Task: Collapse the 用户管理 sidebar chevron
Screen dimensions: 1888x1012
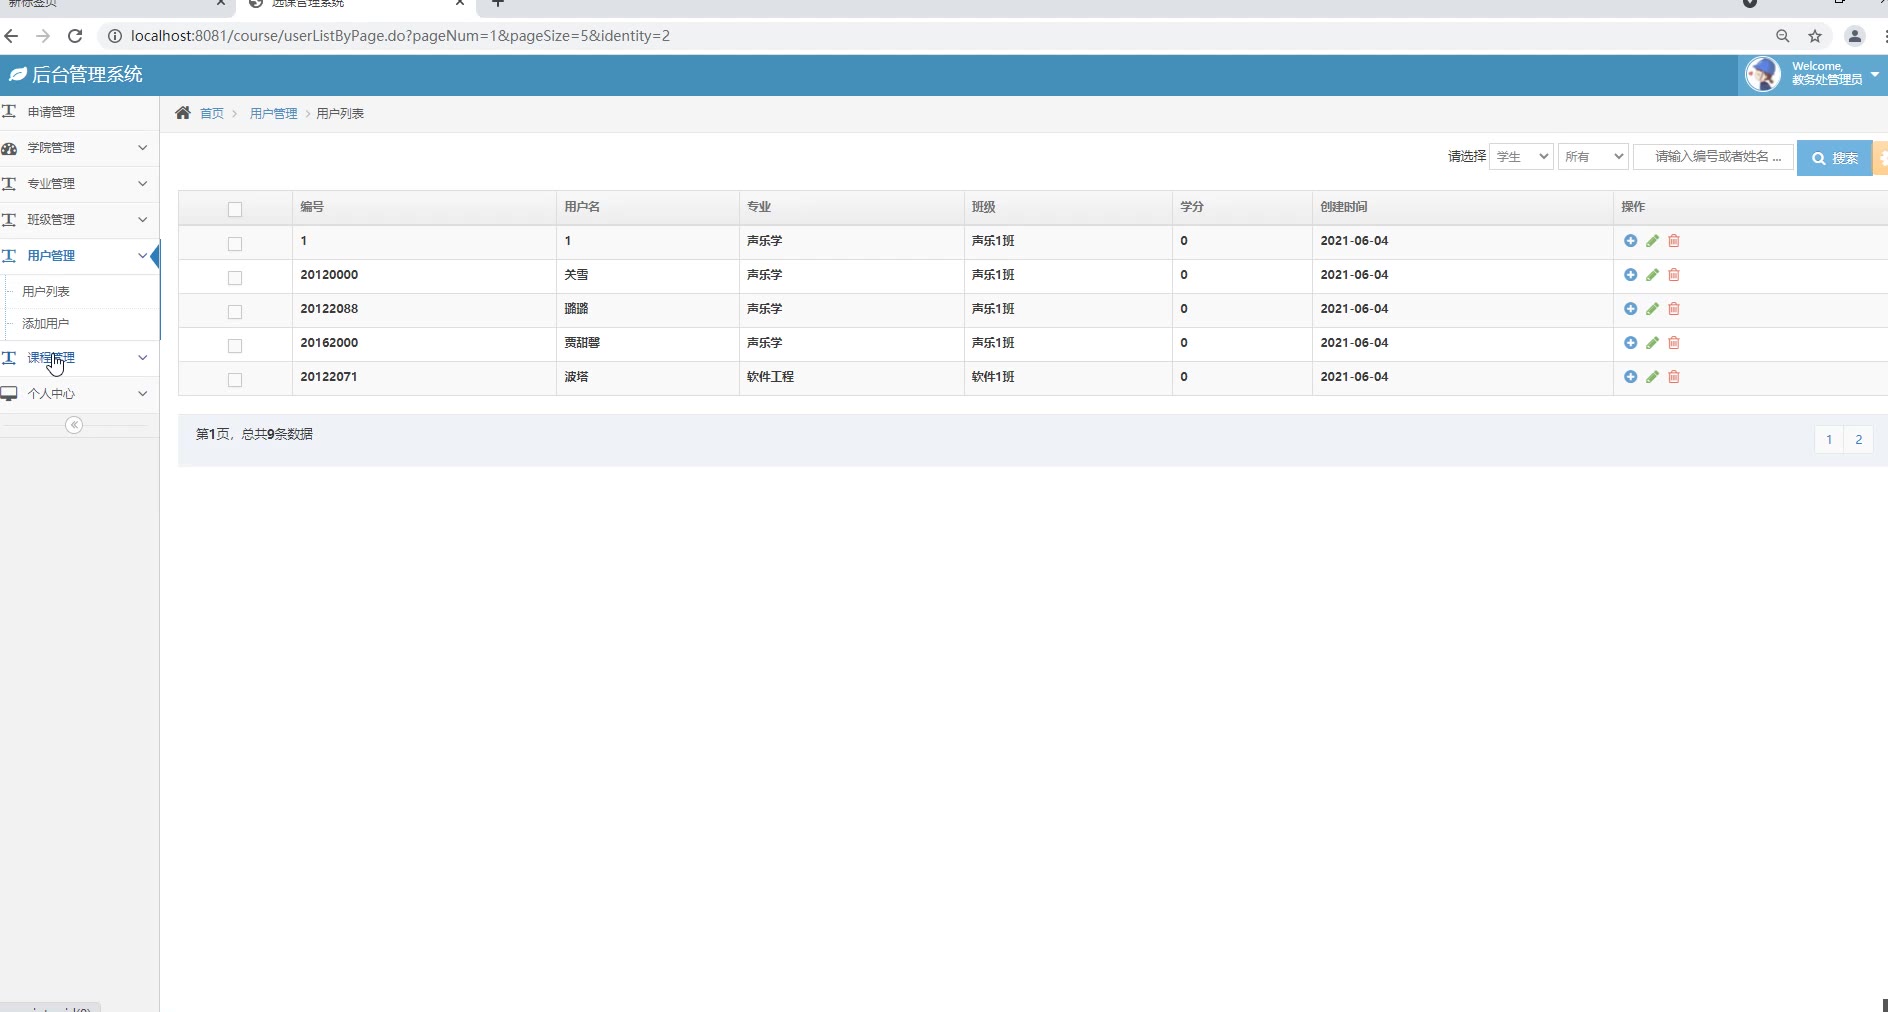Action: coord(142,256)
